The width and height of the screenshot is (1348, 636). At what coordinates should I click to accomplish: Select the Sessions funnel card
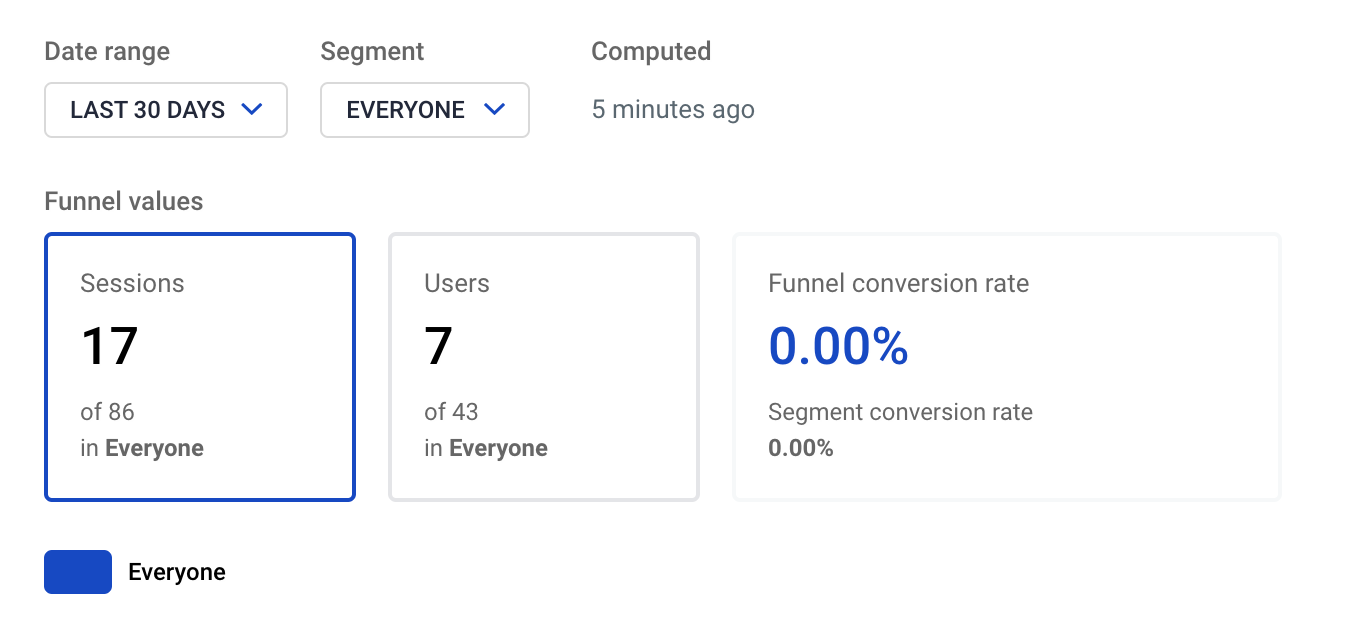point(199,366)
